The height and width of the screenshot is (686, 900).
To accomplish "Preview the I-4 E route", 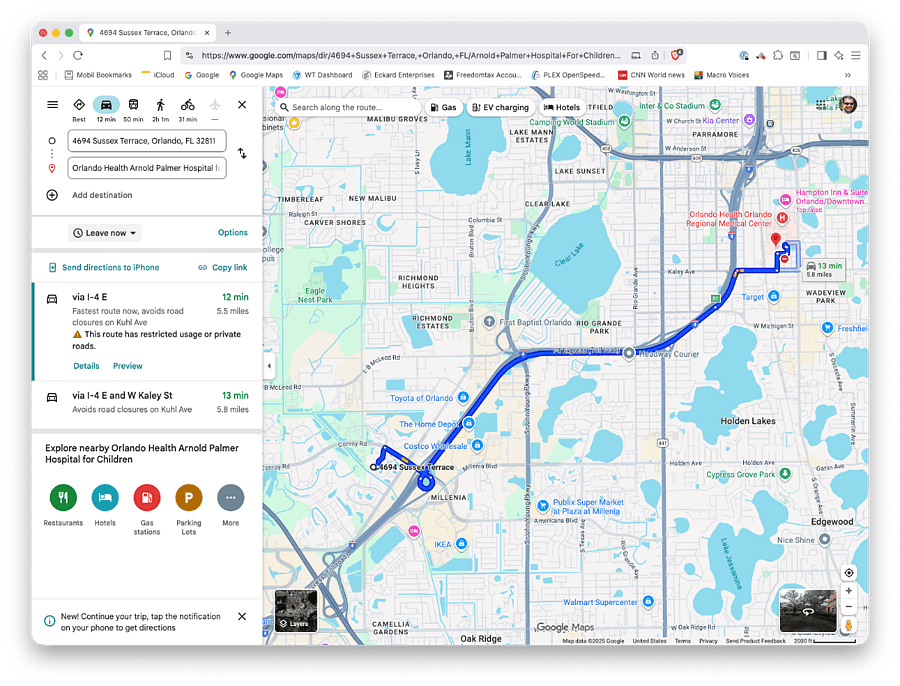I will click(x=127, y=366).
